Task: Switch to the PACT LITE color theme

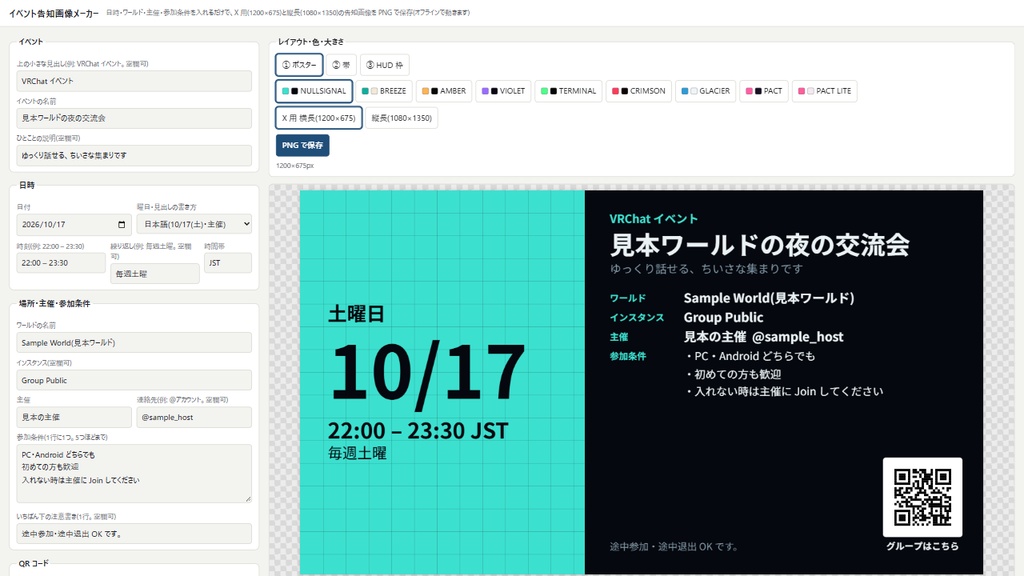Action: coord(825,91)
